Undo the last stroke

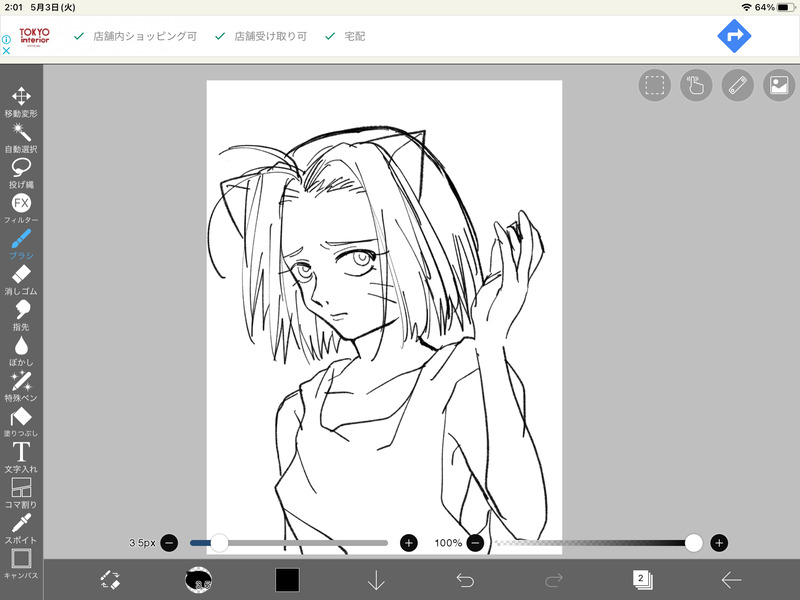tap(465, 580)
